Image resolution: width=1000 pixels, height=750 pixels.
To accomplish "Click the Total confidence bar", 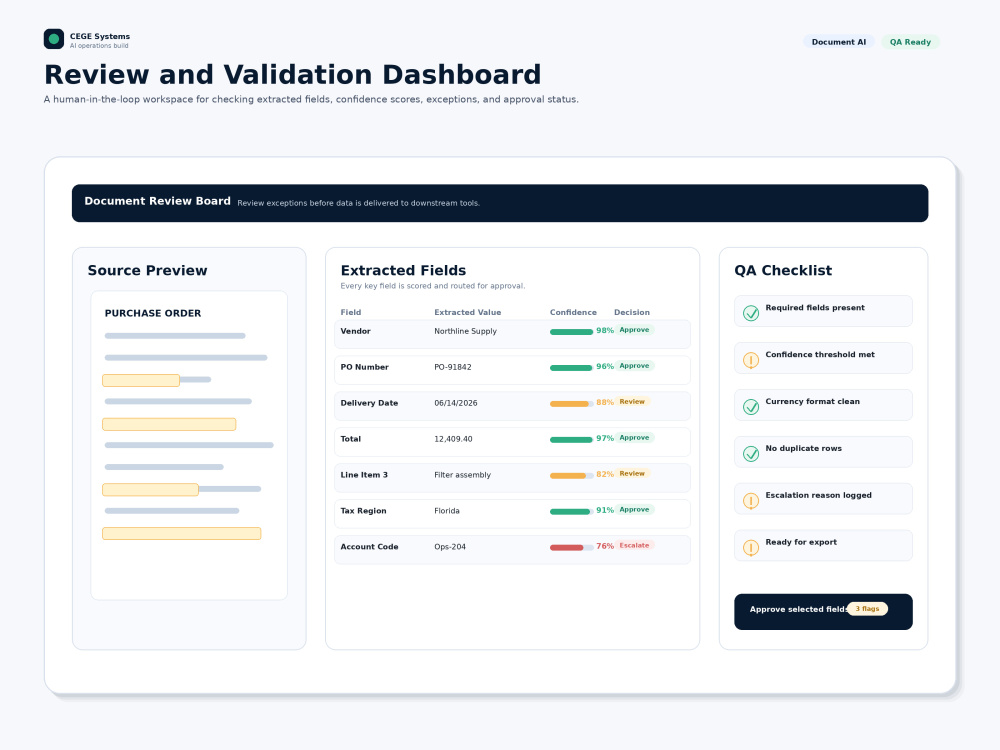I will pos(571,439).
